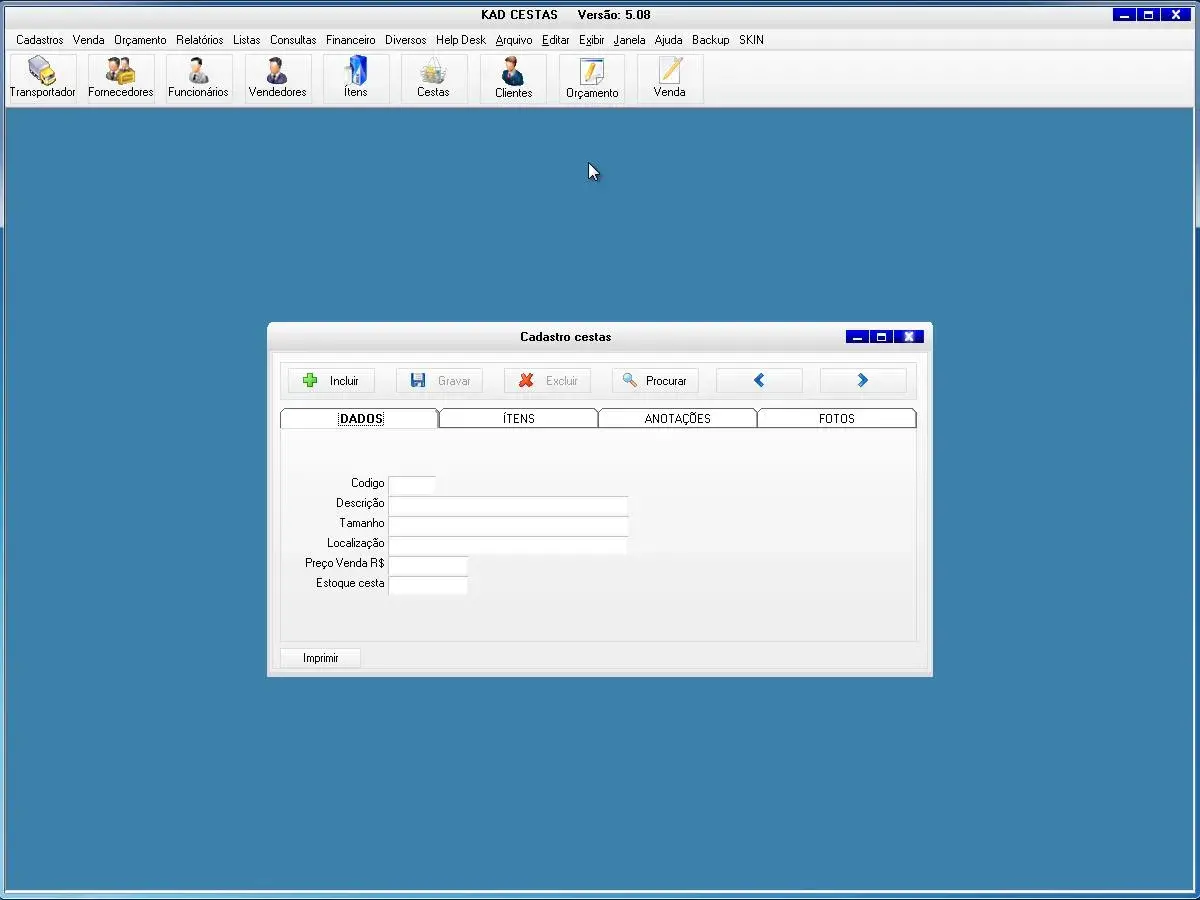This screenshot has height=900, width=1200.
Task: Click the Cestas basket icon
Action: 433,78
